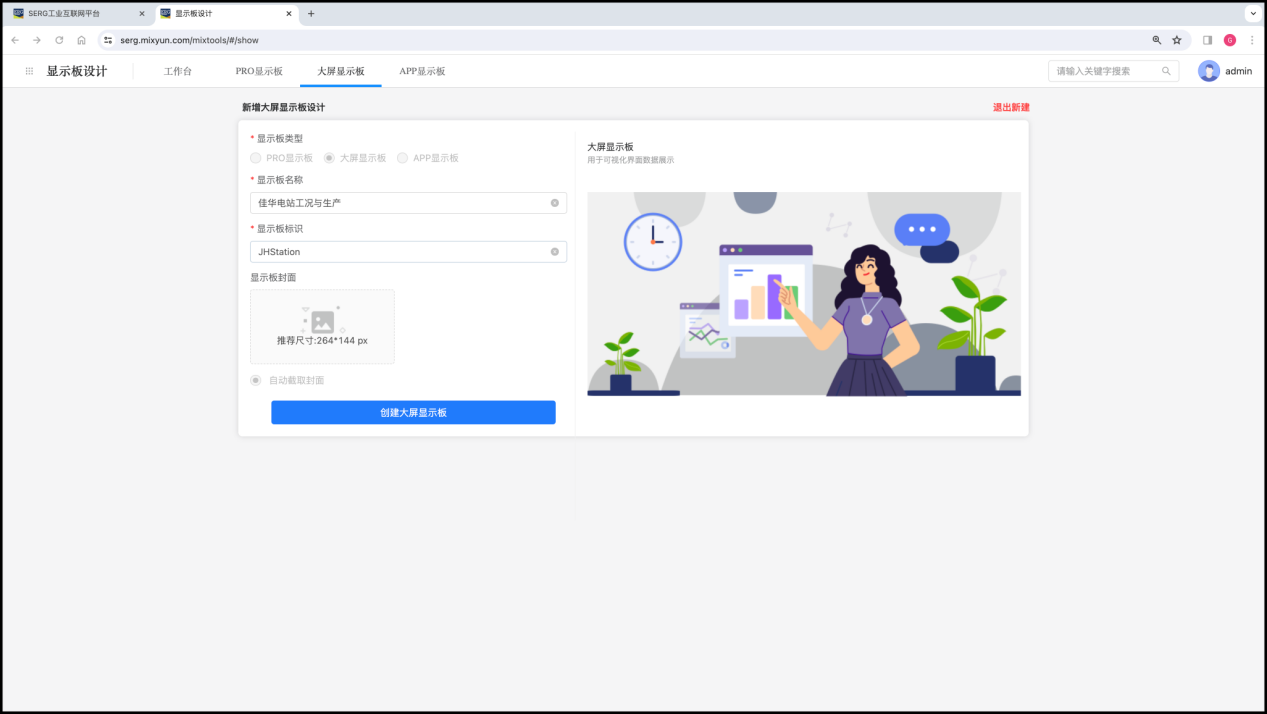This screenshot has height=714, width=1267.
Task: Click the 退出新建 link
Action: pos(1010,107)
